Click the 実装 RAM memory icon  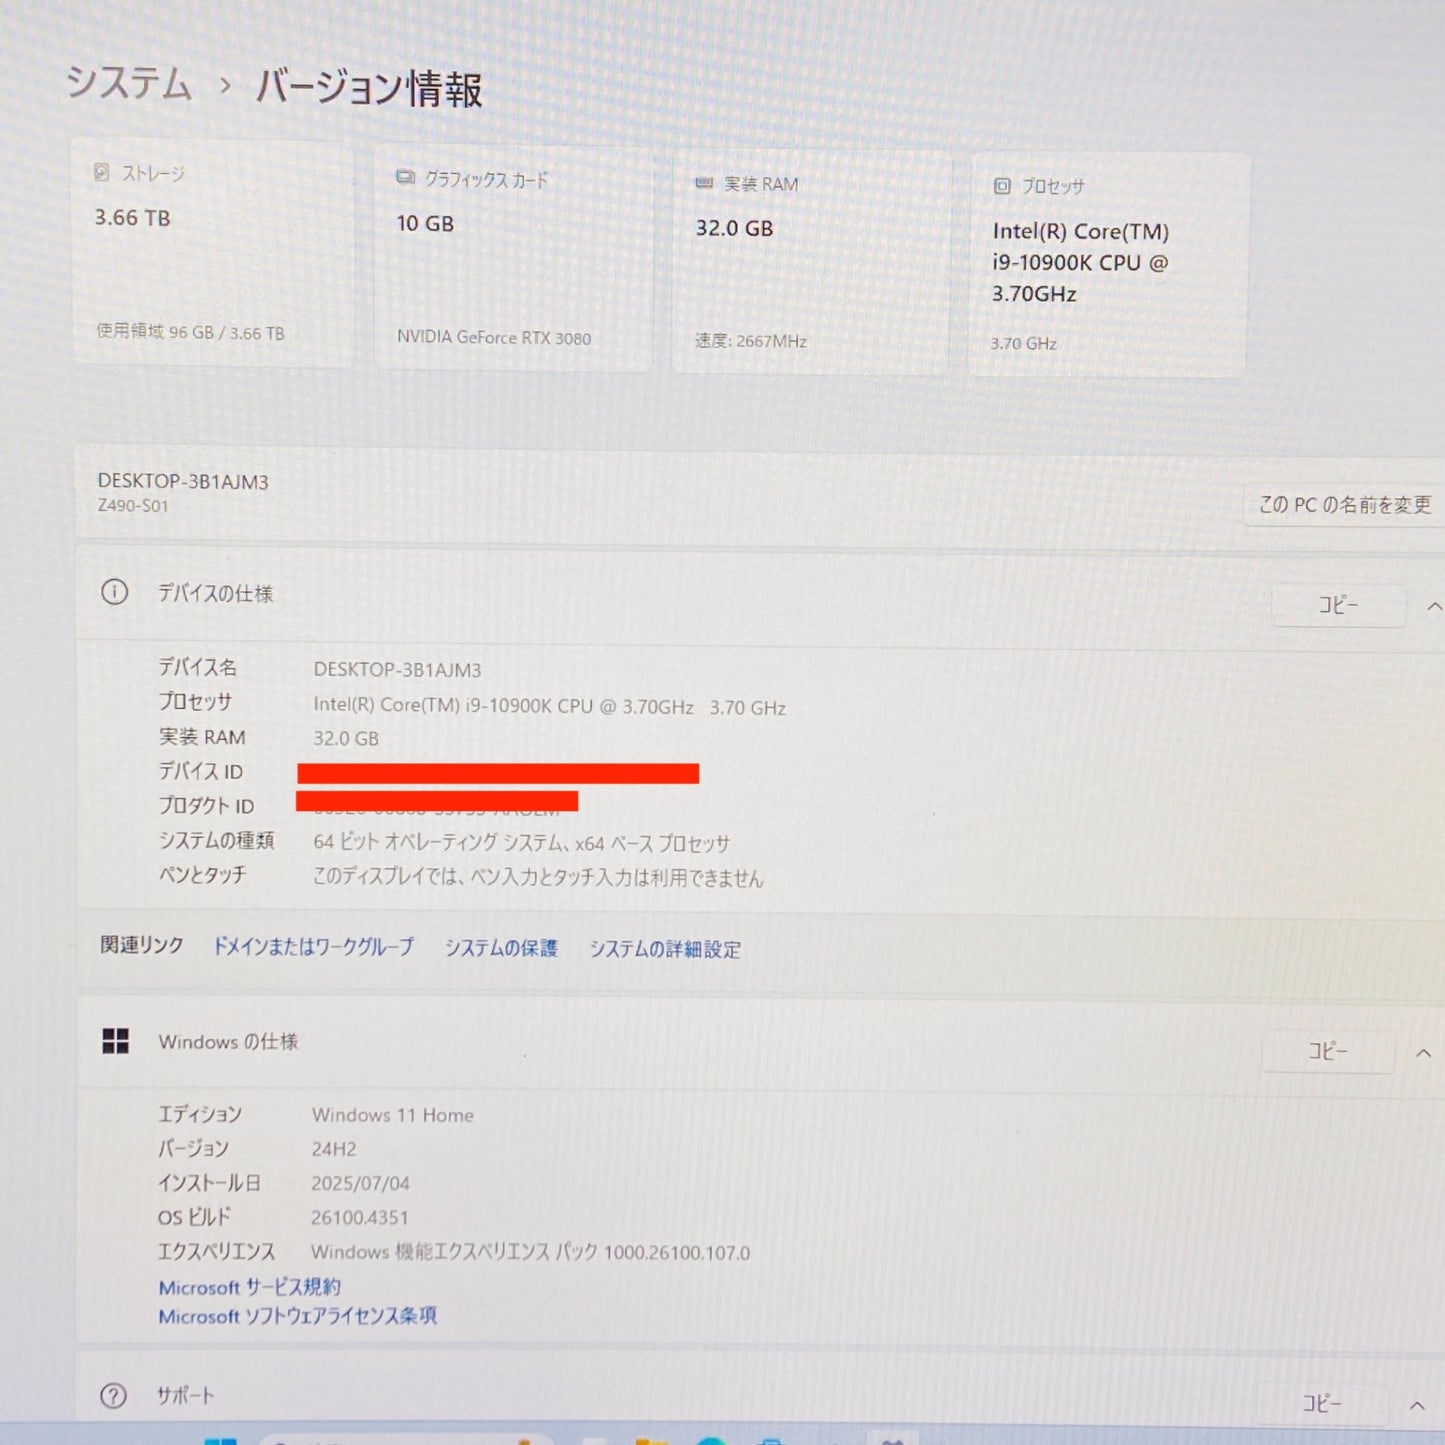click(x=703, y=183)
